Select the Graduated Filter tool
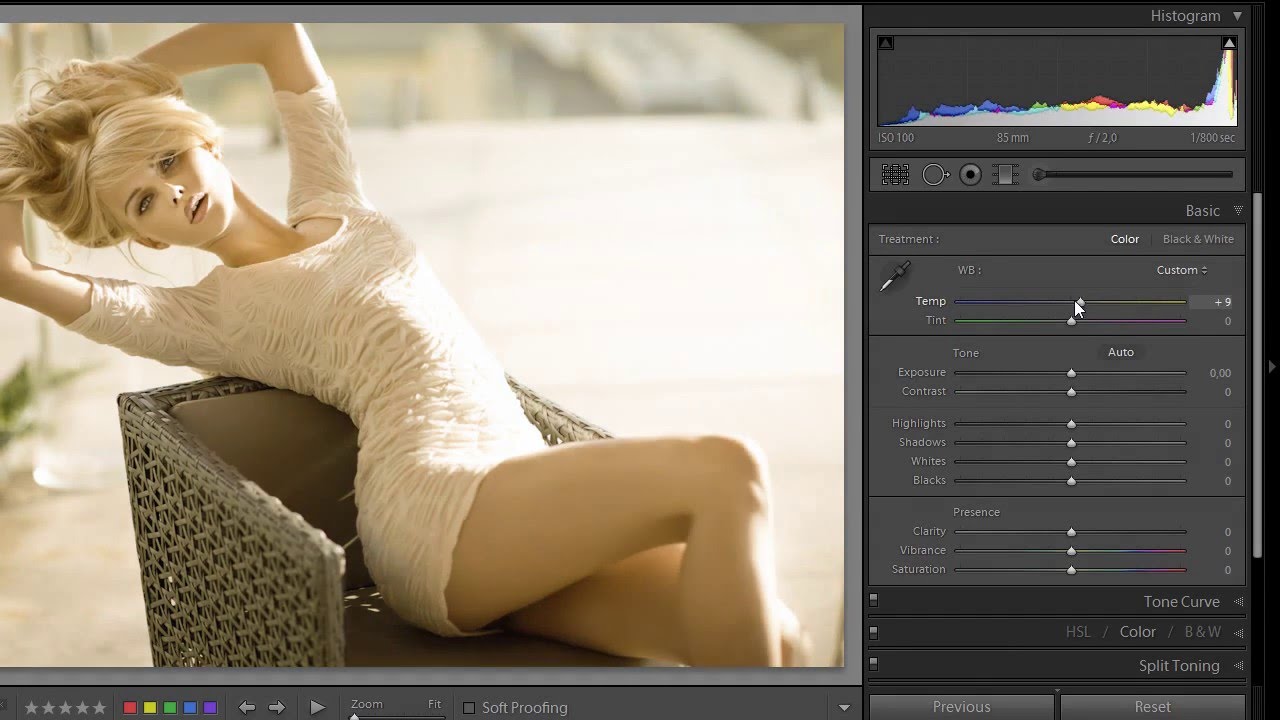 pyautogui.click(x=1004, y=175)
